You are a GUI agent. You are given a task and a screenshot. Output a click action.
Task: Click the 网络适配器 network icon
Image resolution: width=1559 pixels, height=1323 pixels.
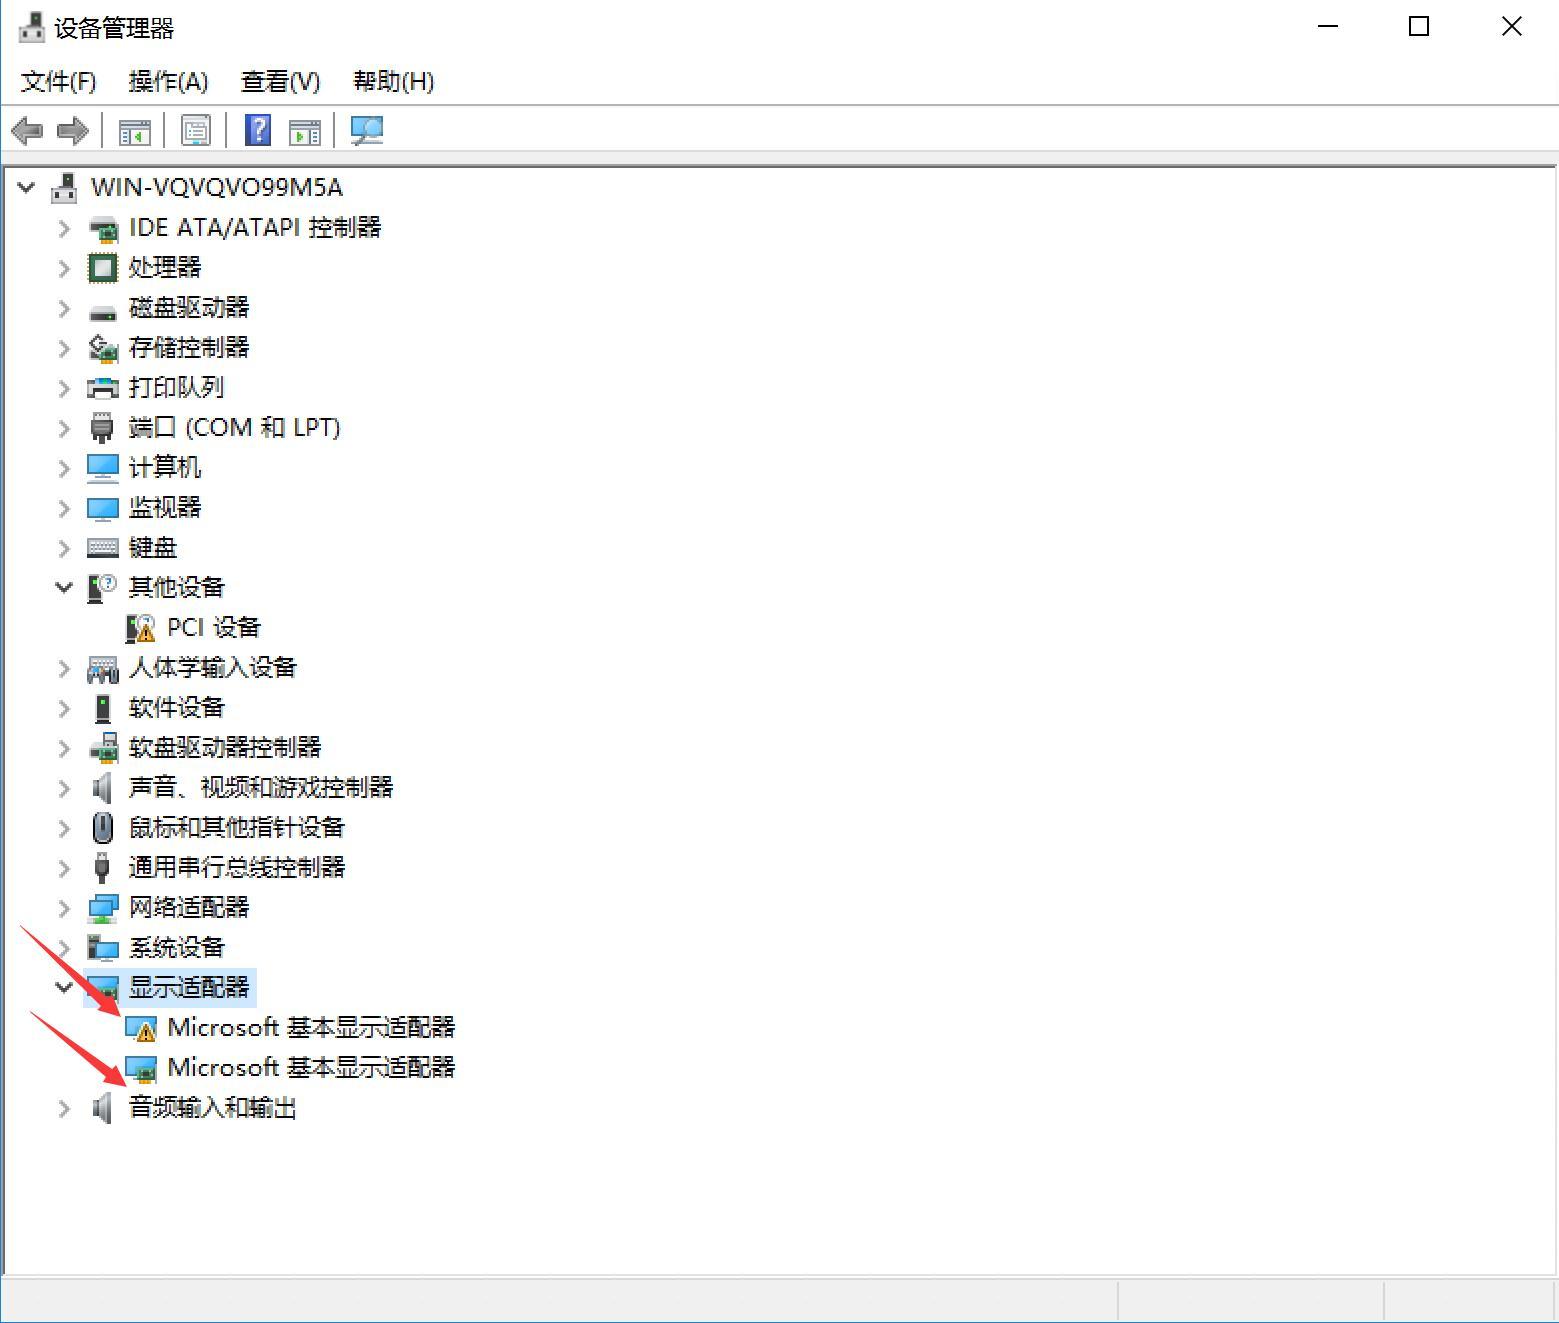[x=103, y=908]
